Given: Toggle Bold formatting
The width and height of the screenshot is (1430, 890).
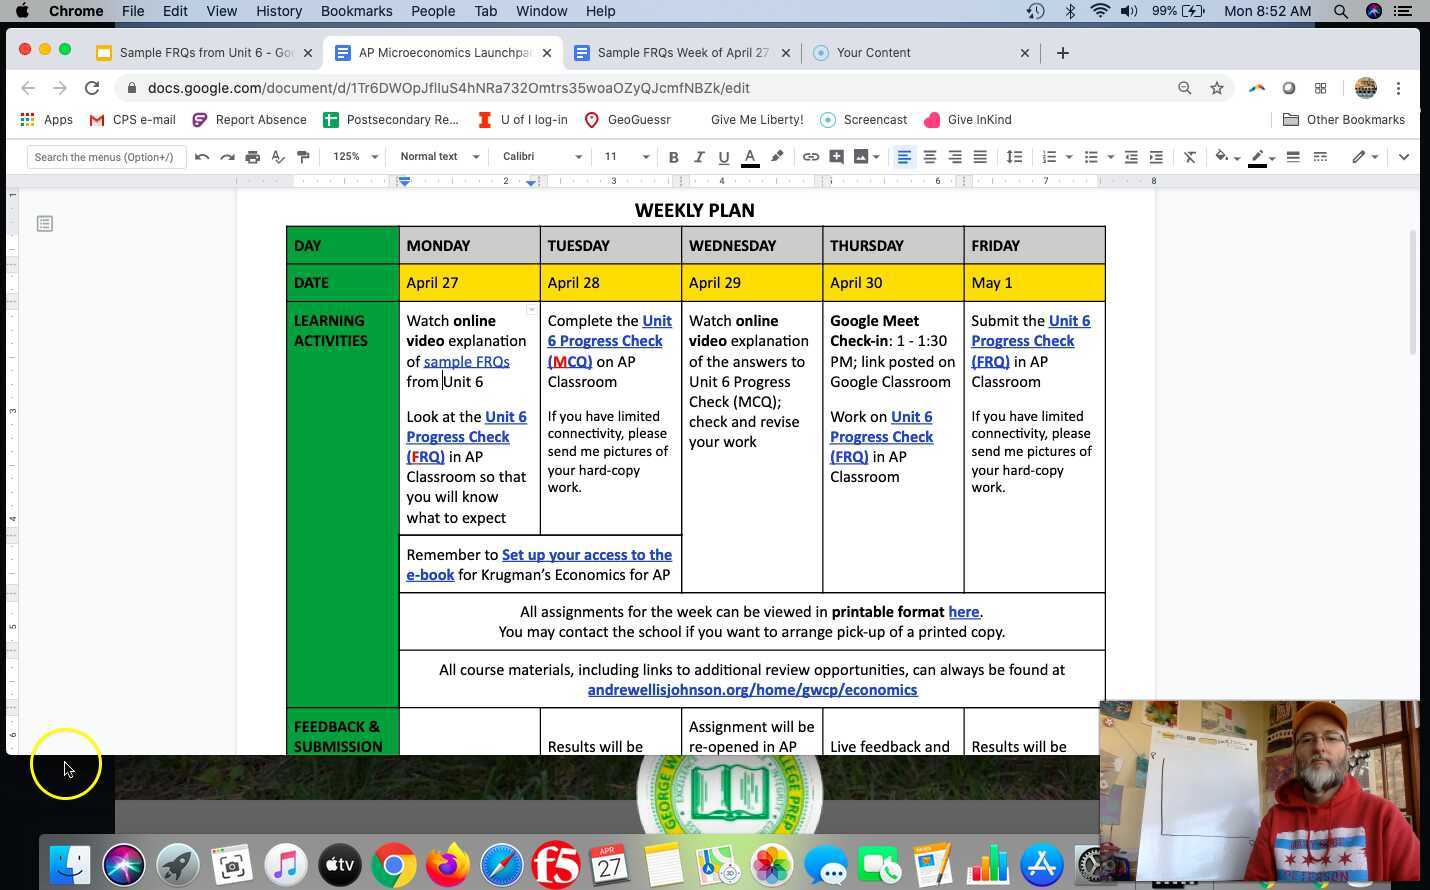Looking at the screenshot, I should pos(673,157).
